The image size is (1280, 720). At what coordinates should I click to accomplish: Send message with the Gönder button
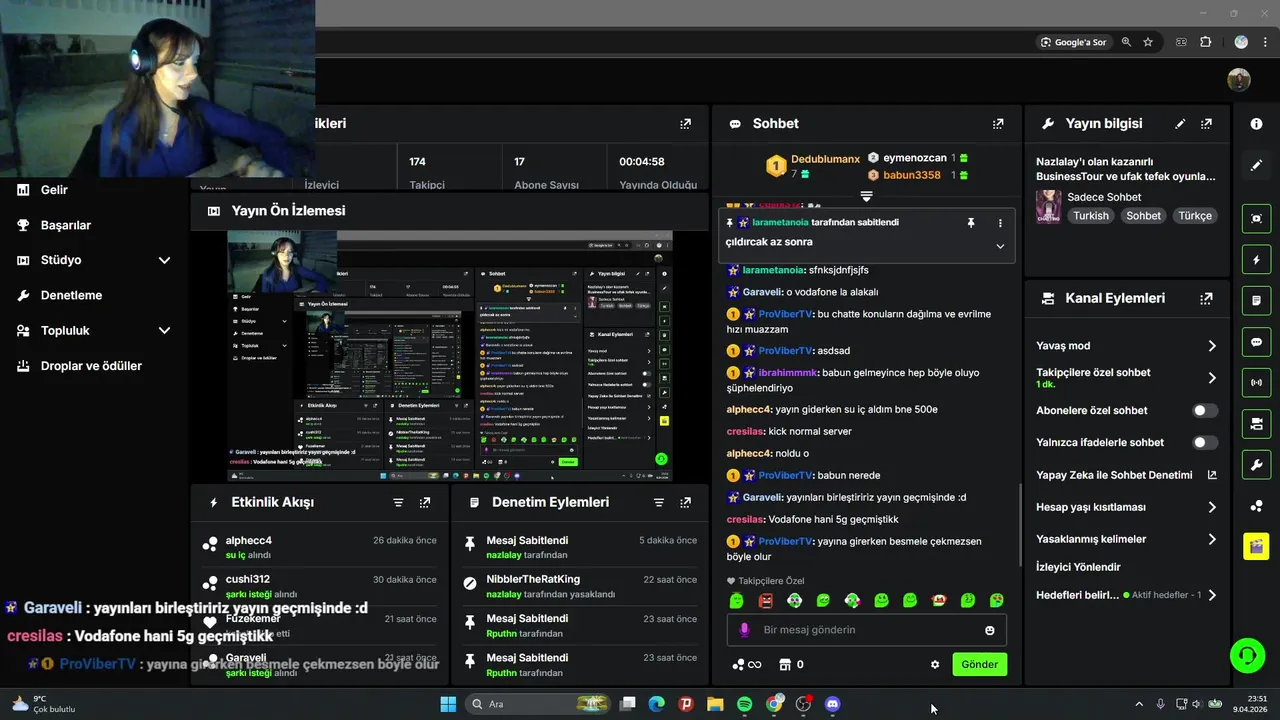pyautogui.click(x=980, y=664)
